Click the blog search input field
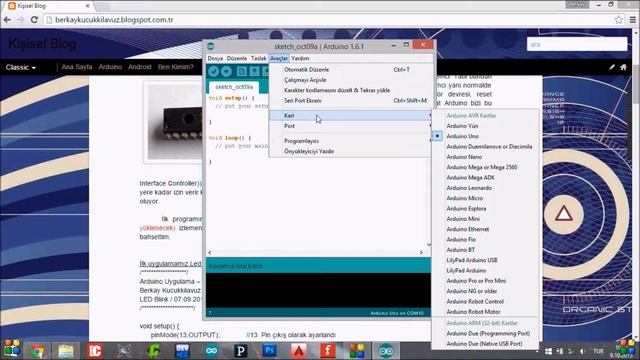Image resolution: width=640 pixels, height=360 pixels. pos(577,44)
